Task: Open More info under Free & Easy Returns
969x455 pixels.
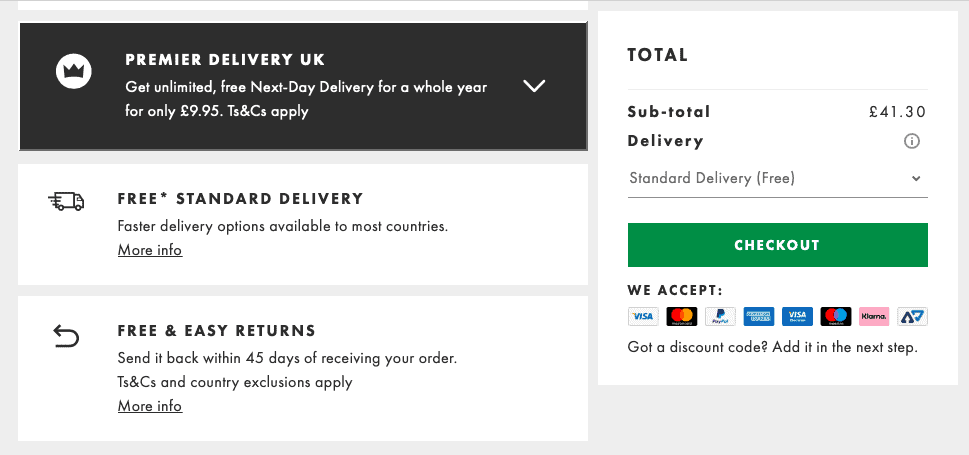Action: (150, 406)
